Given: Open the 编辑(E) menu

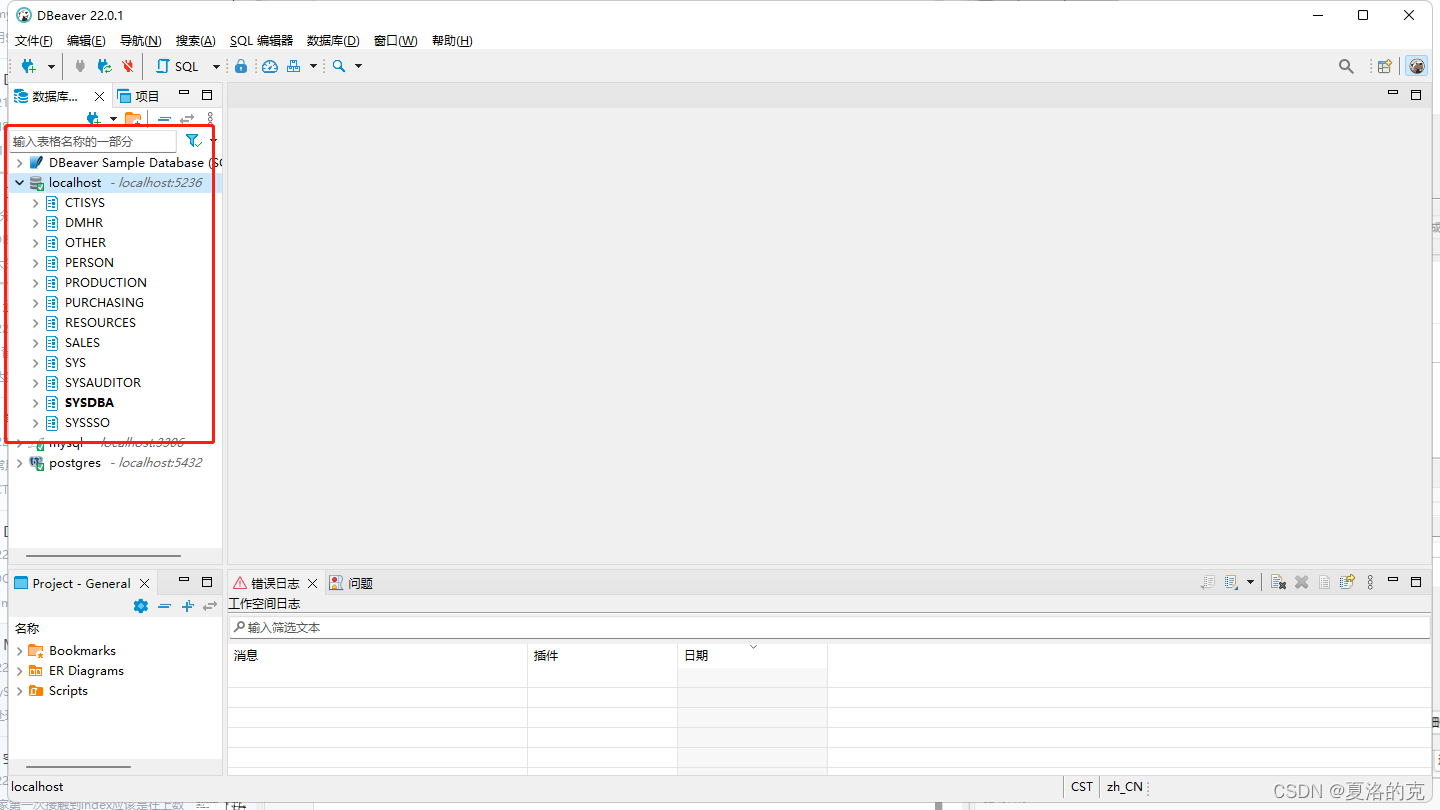Looking at the screenshot, I should coord(86,41).
